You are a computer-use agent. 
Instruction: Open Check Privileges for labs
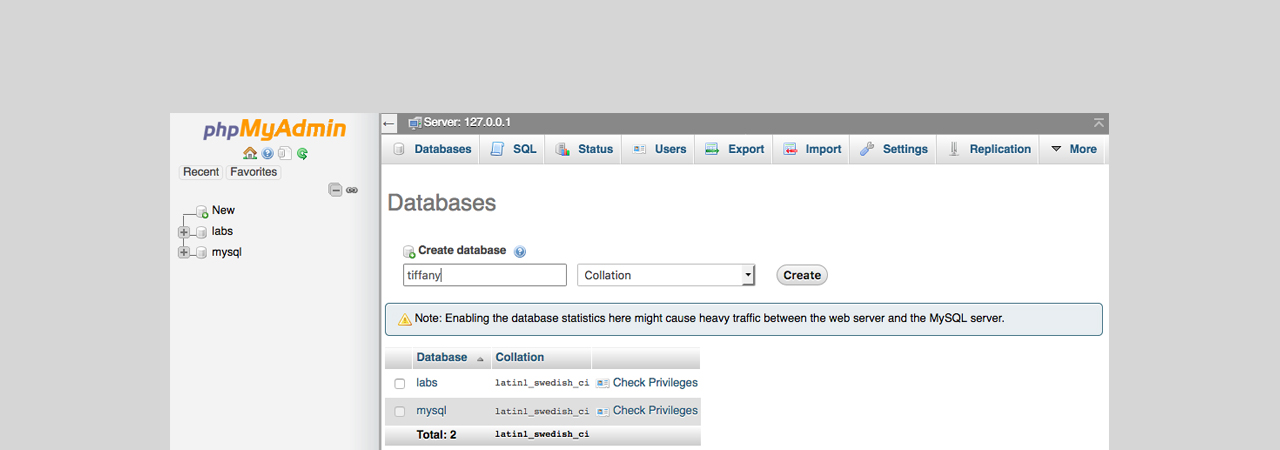(655, 383)
